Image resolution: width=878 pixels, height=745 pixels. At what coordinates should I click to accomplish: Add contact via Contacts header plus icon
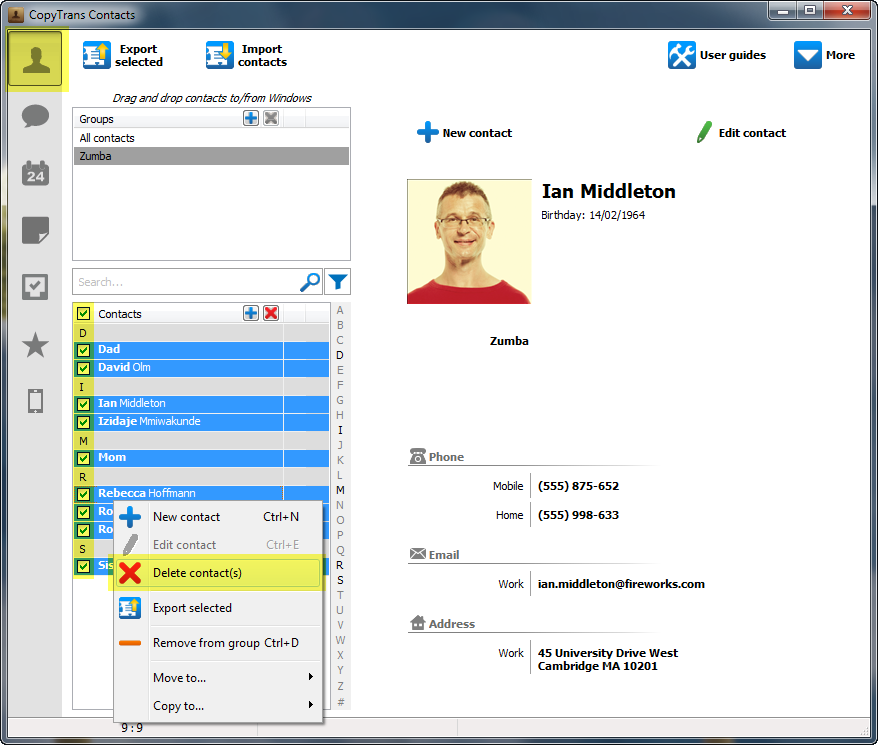tap(251, 313)
